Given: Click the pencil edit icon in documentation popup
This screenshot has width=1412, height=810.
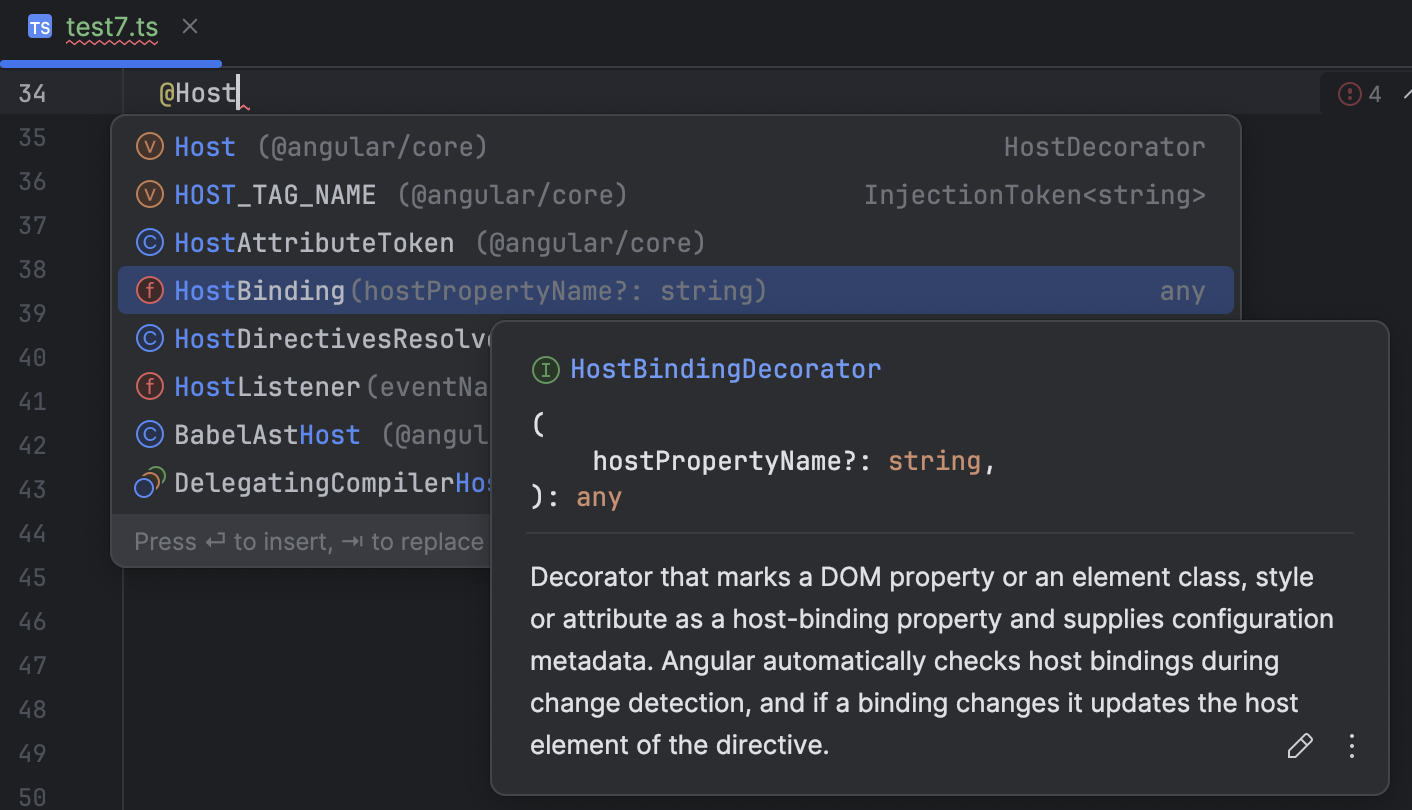Looking at the screenshot, I should pos(1300,745).
